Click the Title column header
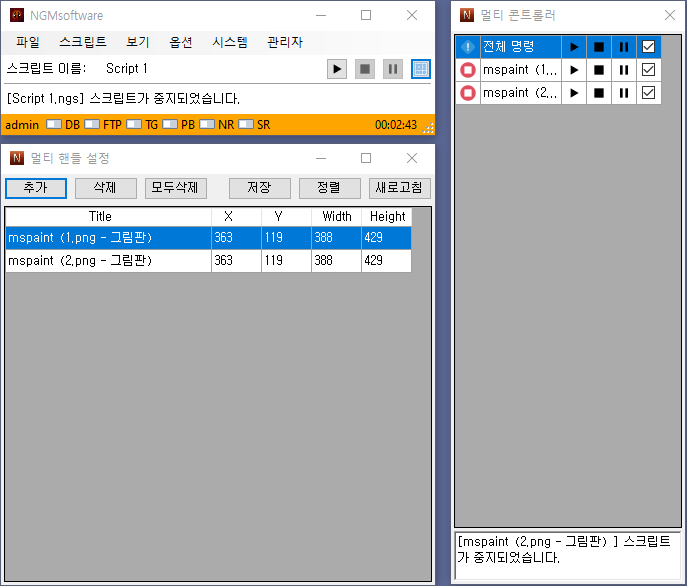The image size is (687, 586). [109, 217]
